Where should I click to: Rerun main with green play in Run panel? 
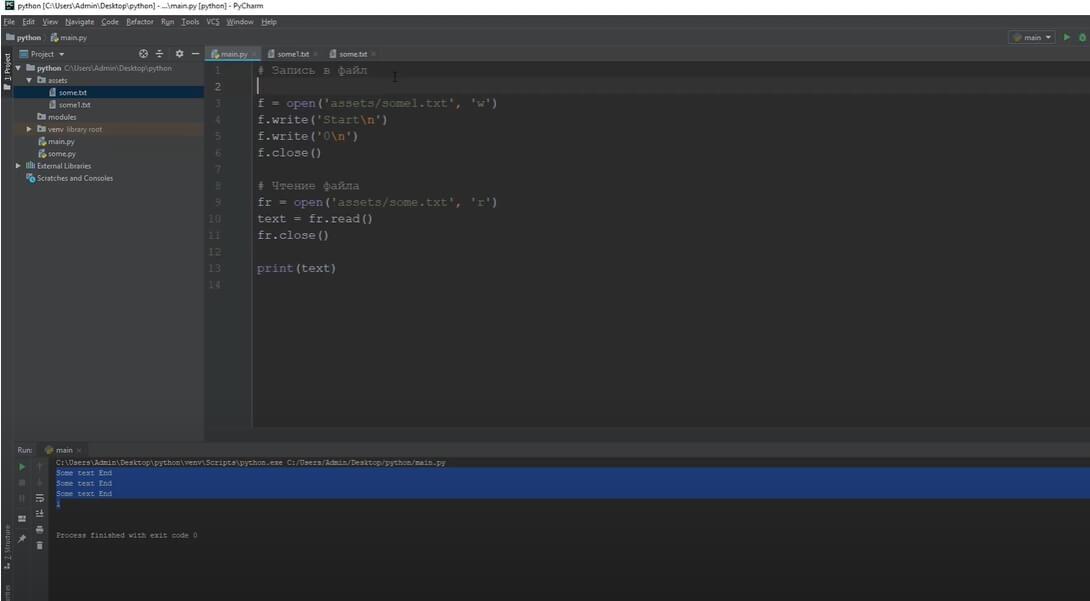22,467
